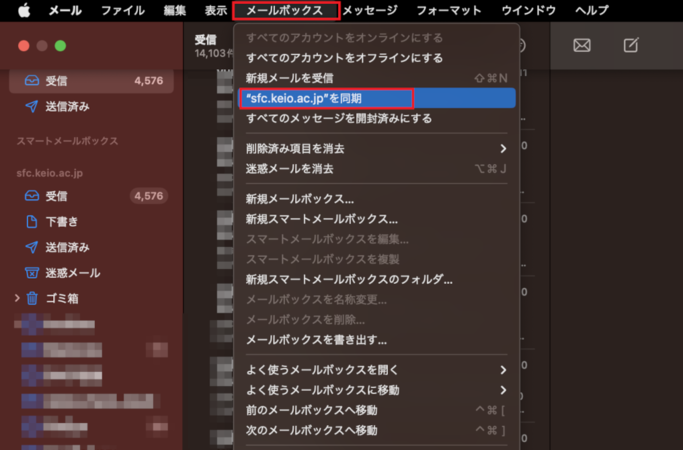Click the compose new message icon
Screen dimensions: 683x450
point(631,46)
